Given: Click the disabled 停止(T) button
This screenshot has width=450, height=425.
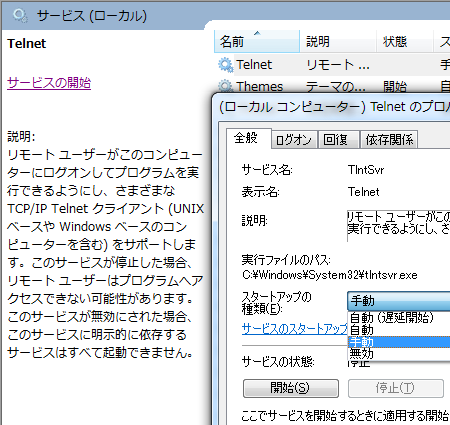Looking at the screenshot, I should pyautogui.click(x=396, y=388).
